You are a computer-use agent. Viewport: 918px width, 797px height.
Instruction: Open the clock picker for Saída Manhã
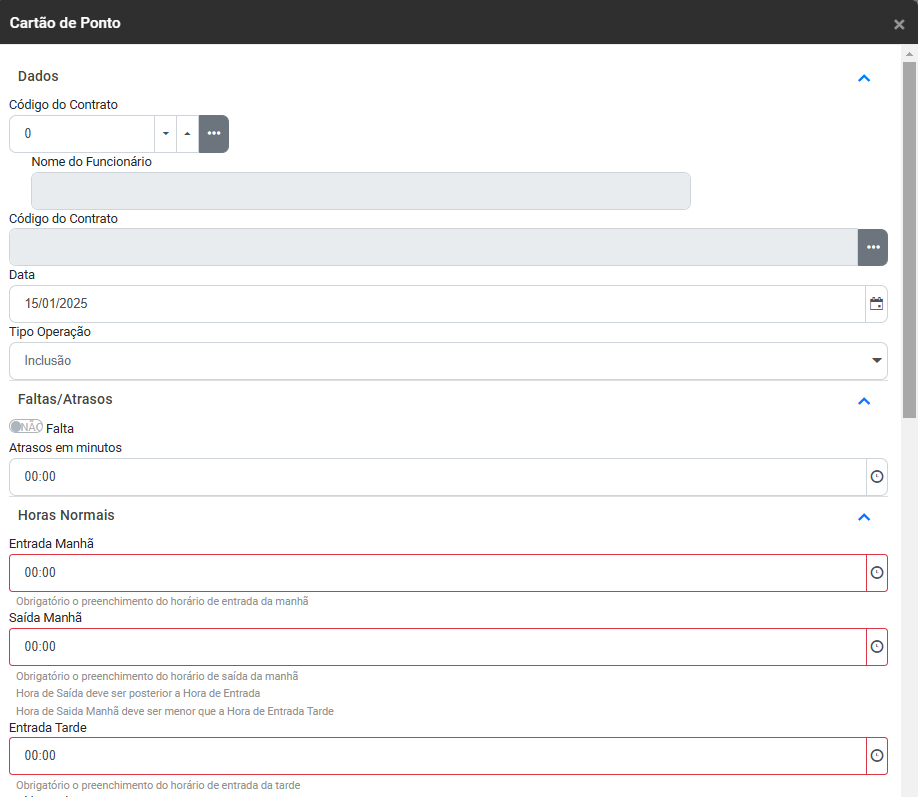coord(876,647)
